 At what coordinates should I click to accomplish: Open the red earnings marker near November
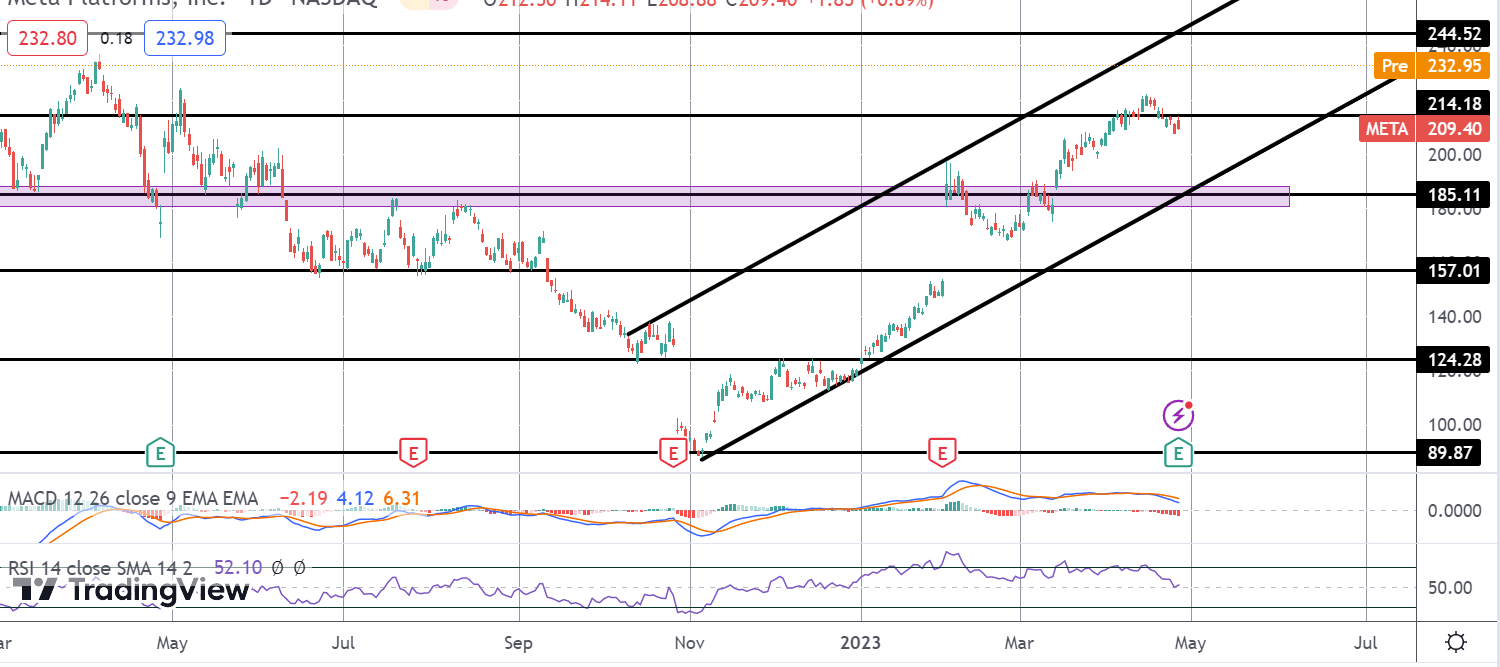[673, 453]
